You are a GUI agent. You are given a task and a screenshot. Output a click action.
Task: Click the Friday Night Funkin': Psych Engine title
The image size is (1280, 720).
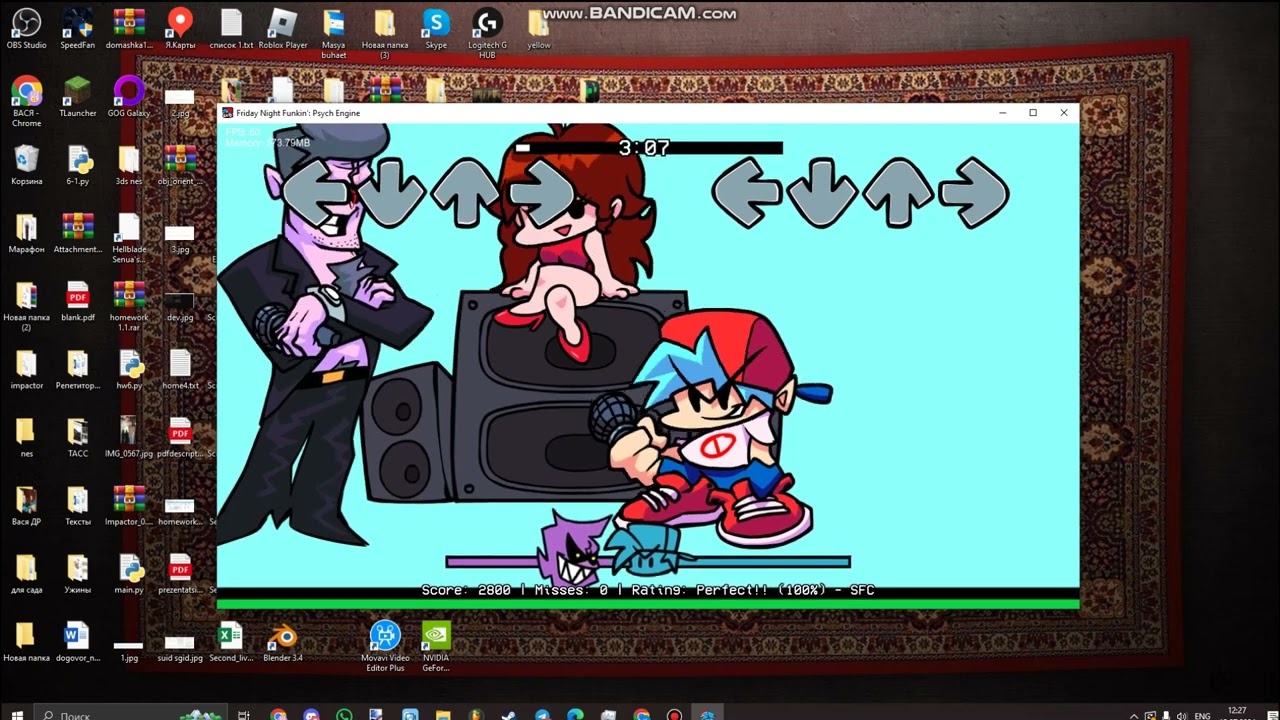(298, 113)
